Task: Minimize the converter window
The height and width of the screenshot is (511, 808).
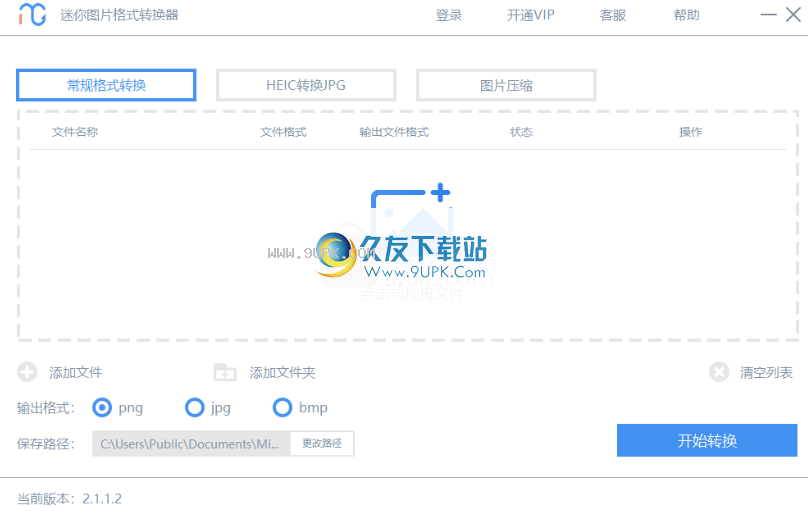Action: pos(768,14)
